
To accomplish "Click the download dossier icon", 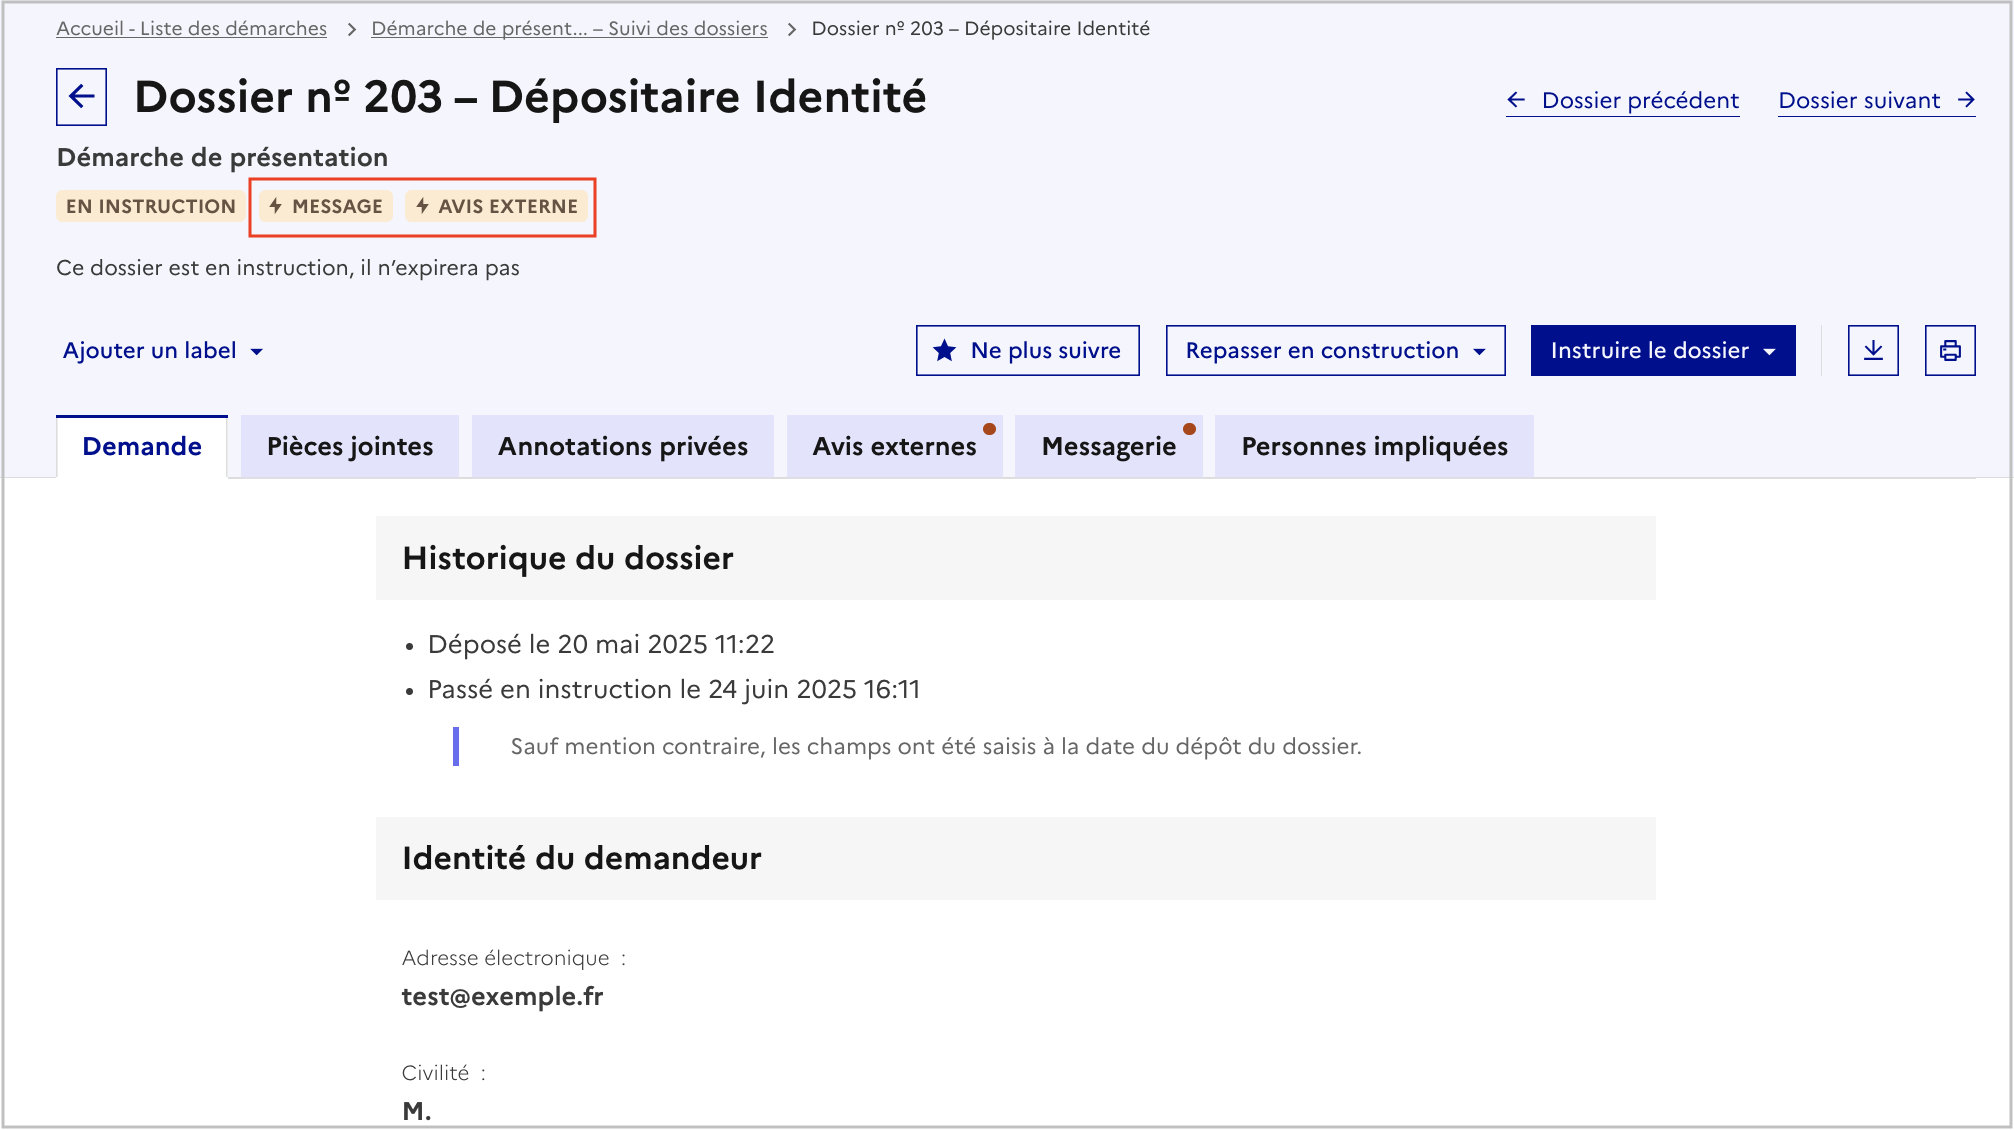I will tap(1873, 351).
